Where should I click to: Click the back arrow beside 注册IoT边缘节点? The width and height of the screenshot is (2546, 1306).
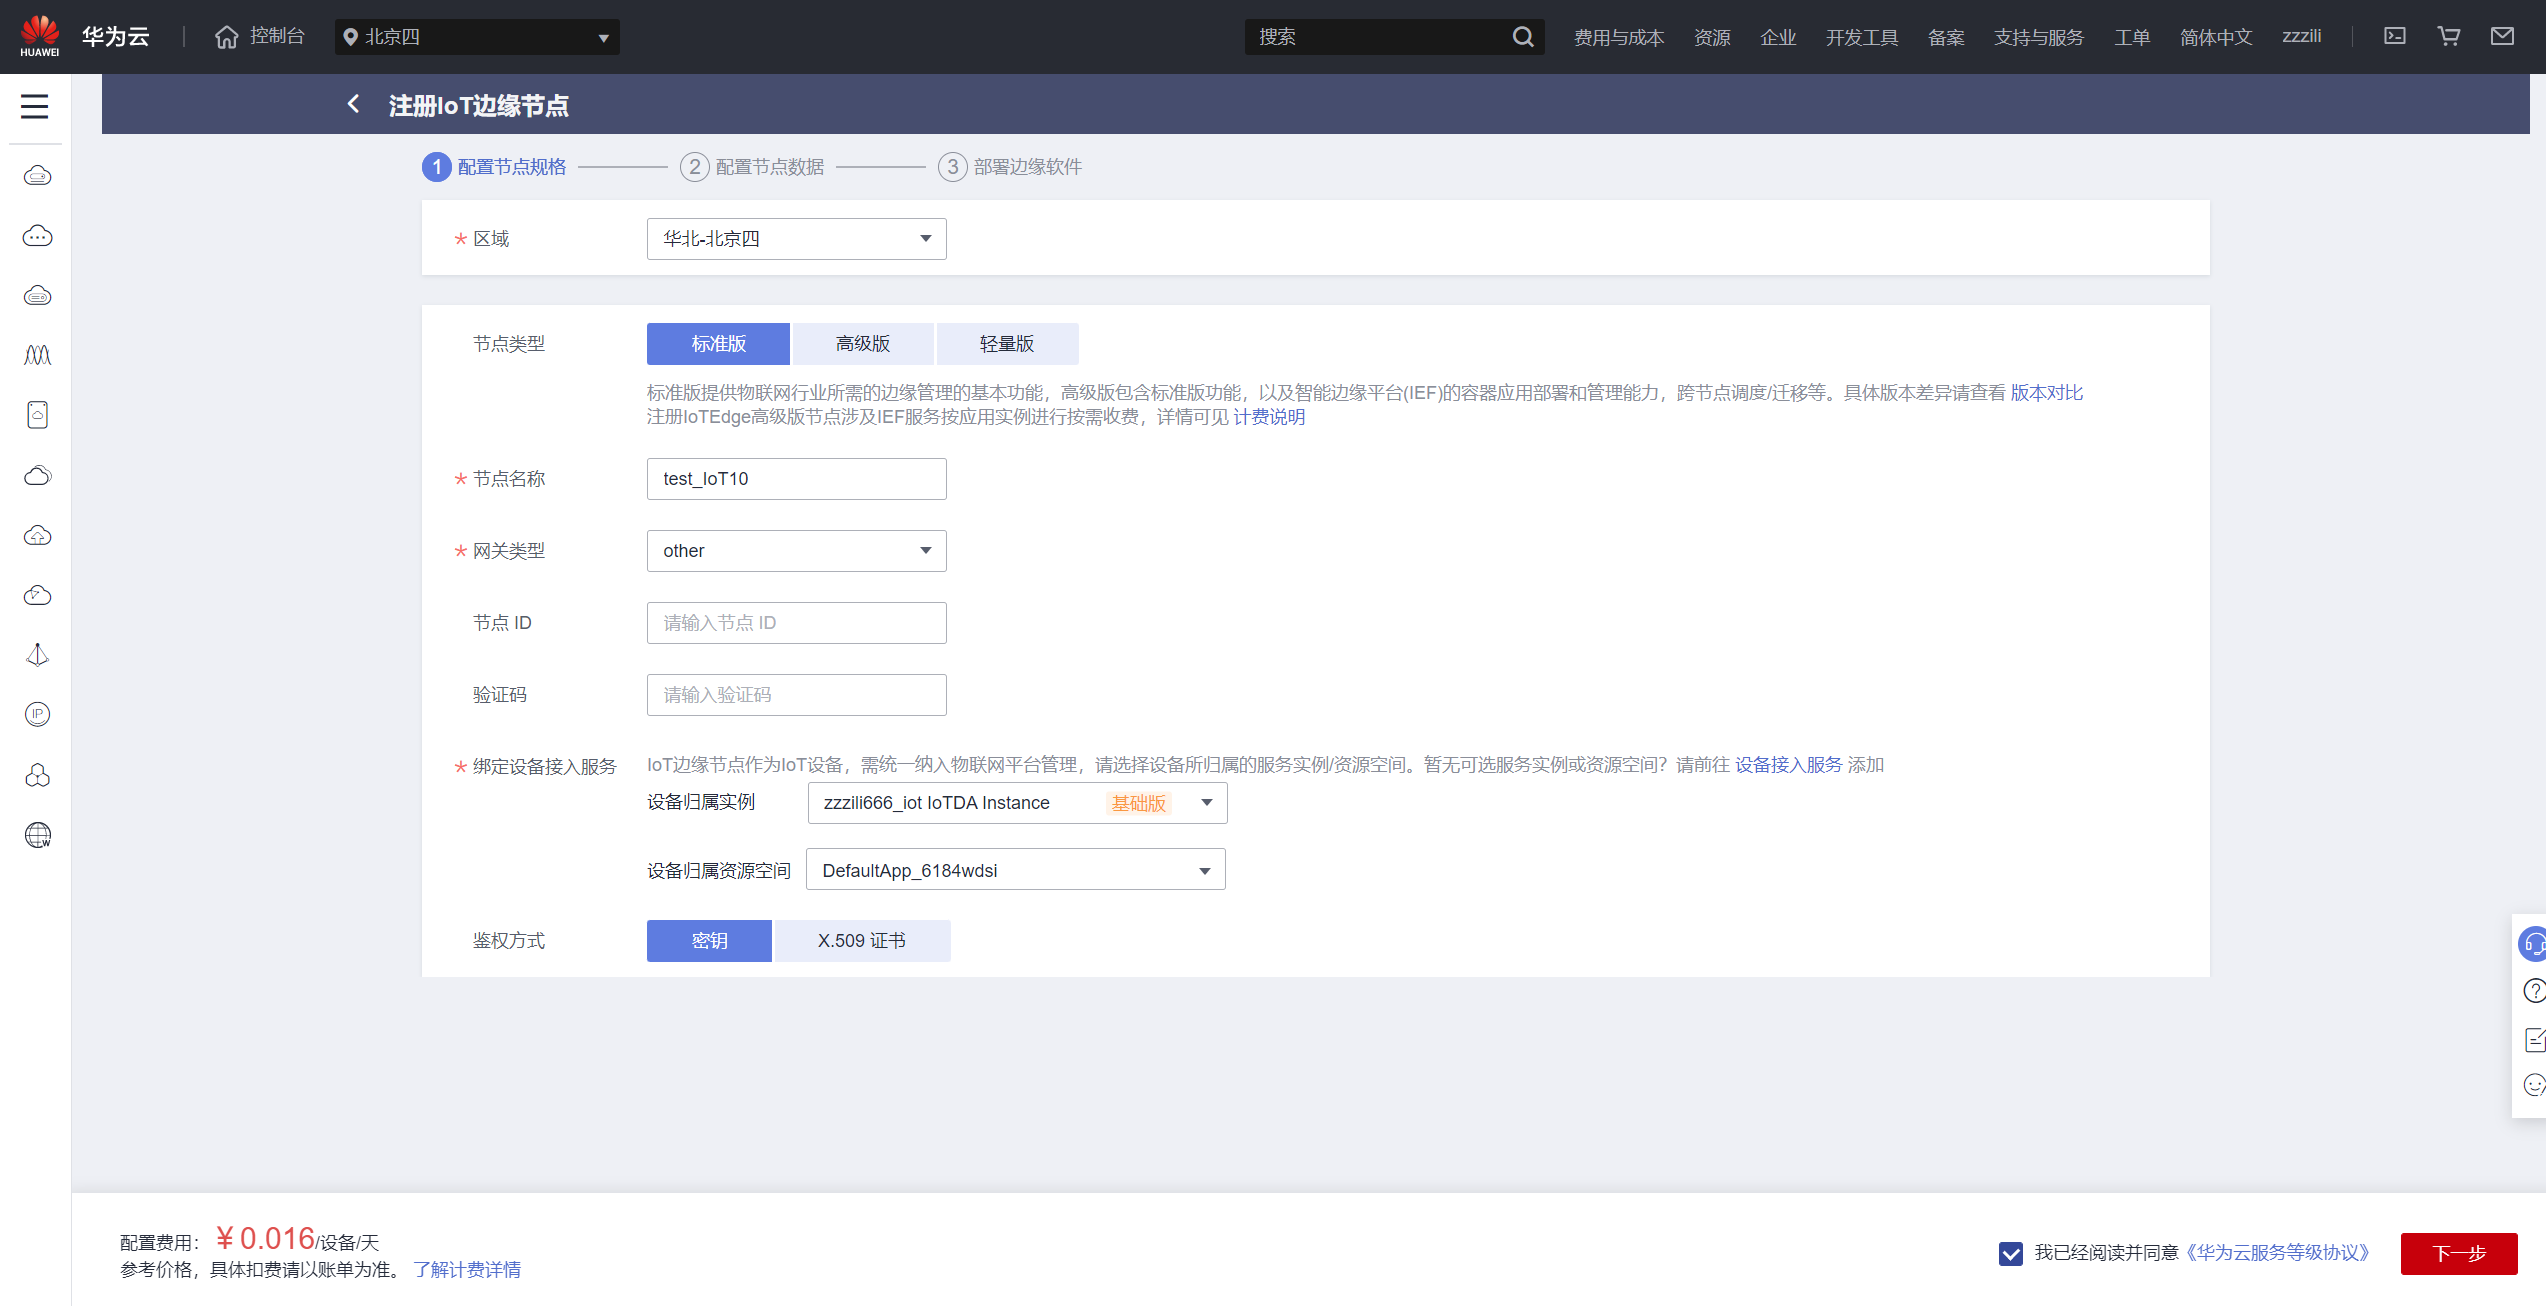[353, 104]
